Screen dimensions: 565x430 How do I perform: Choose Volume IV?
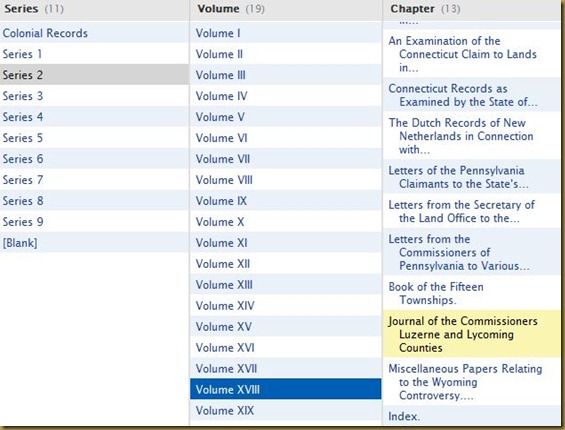tap(285, 96)
